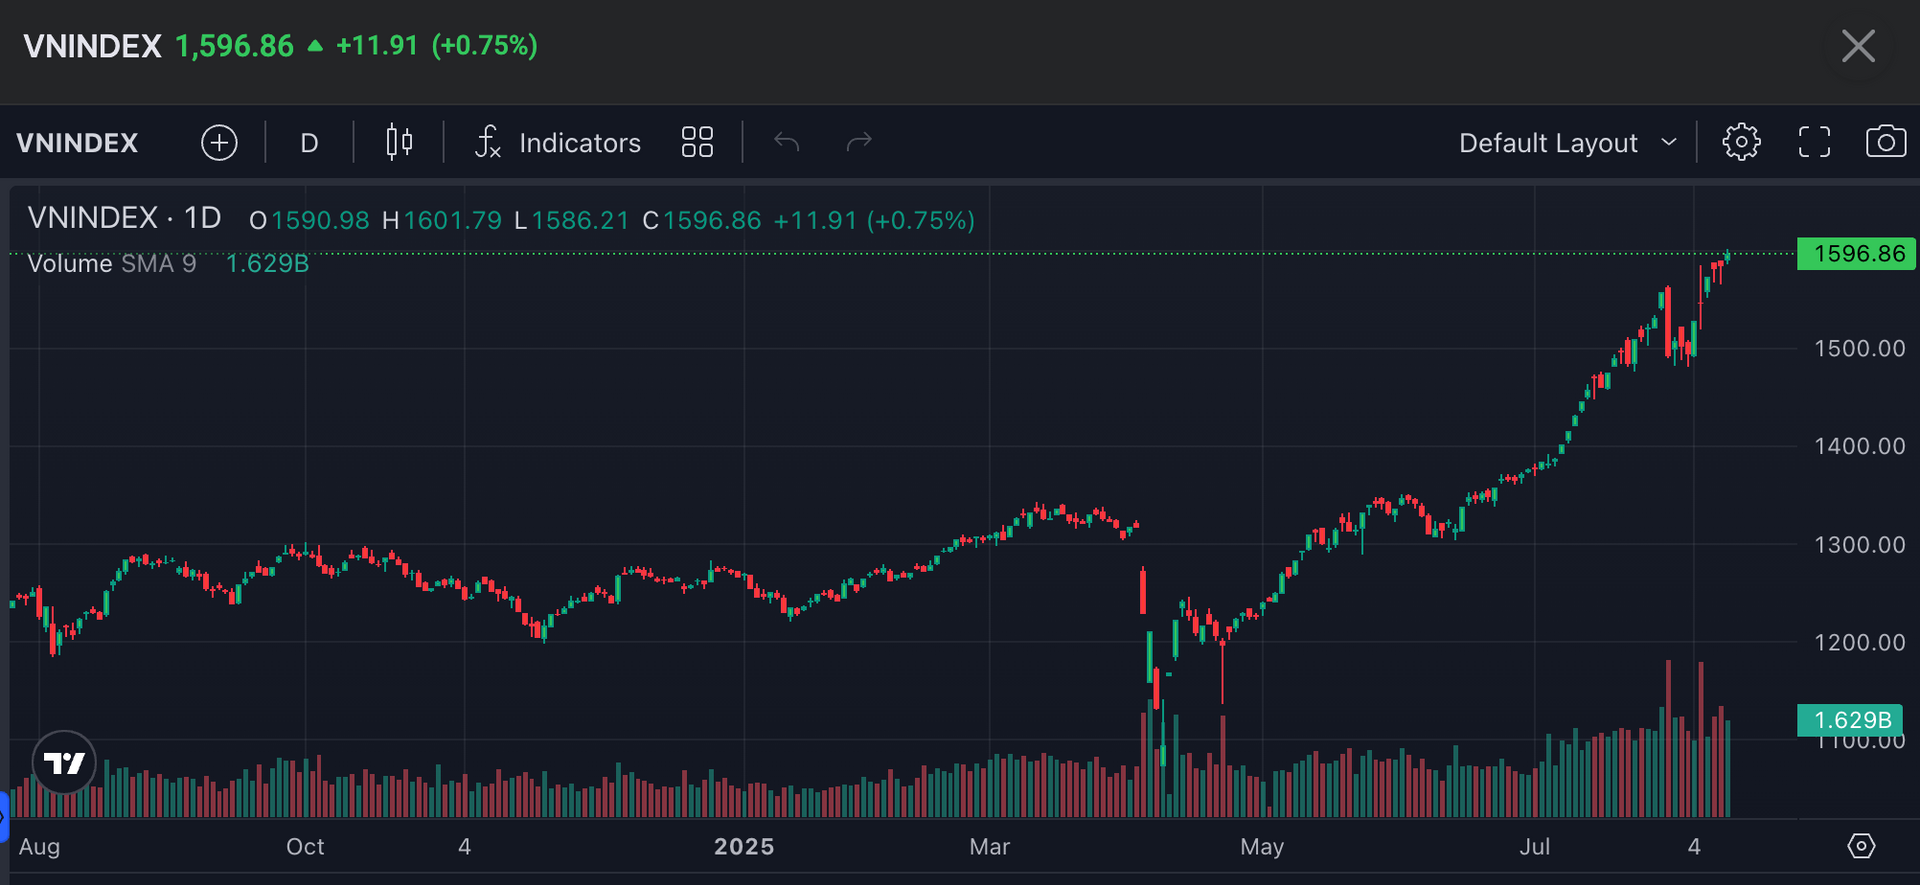This screenshot has width=1920, height=885.
Task: Open the indicator templates grid icon
Action: pos(697,143)
